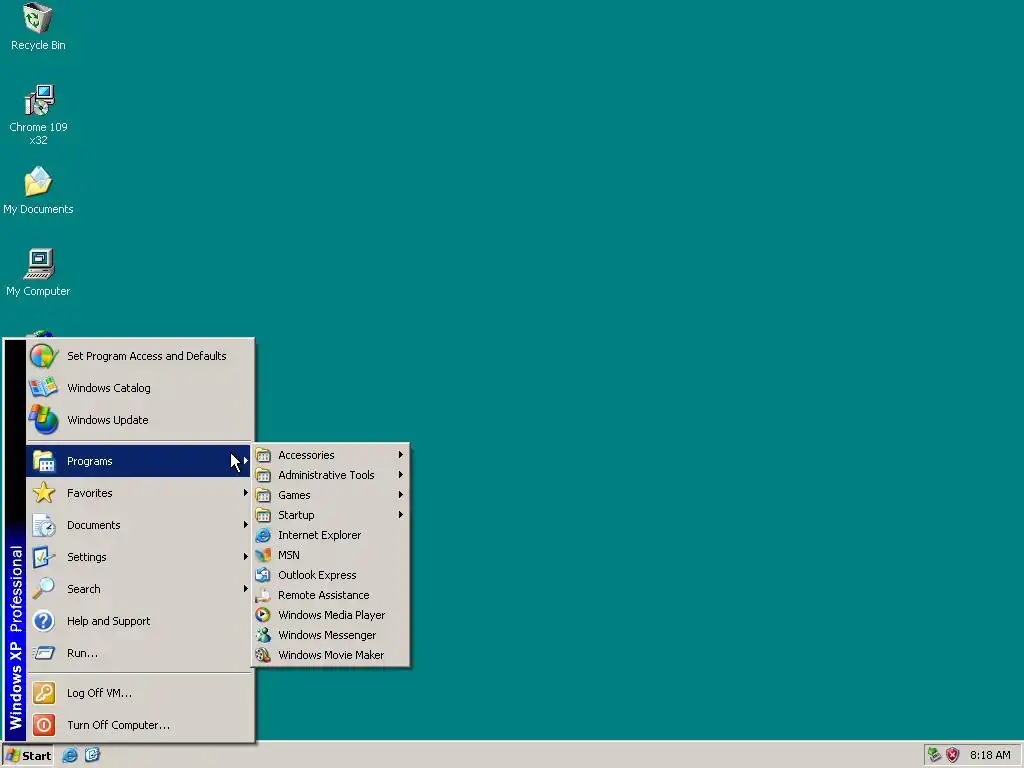
Task: Open the Programs menu entry
Action: tap(138, 461)
